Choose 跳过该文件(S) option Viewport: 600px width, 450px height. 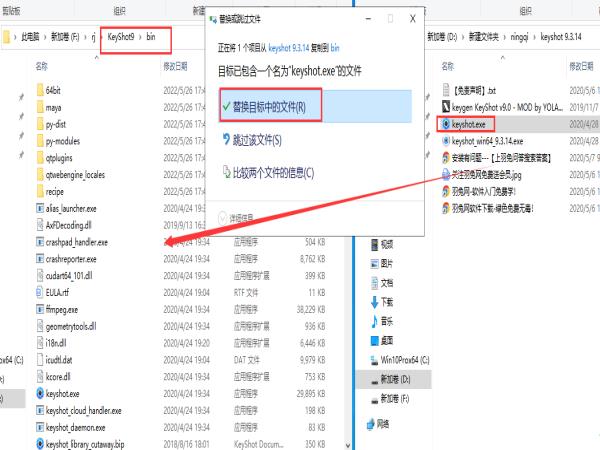click(x=253, y=140)
